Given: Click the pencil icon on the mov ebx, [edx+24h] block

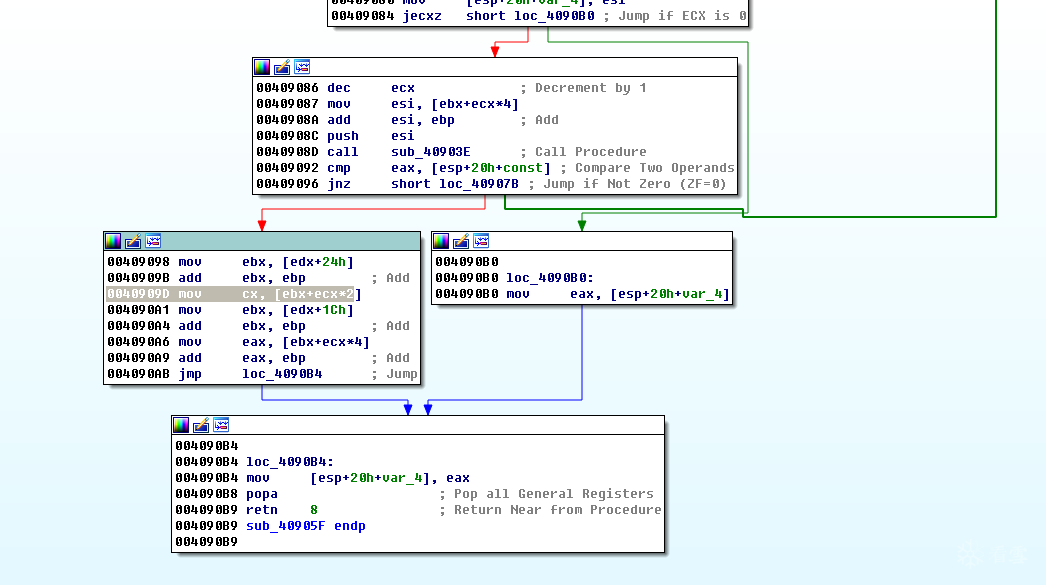Looking at the screenshot, I should pos(133,241).
